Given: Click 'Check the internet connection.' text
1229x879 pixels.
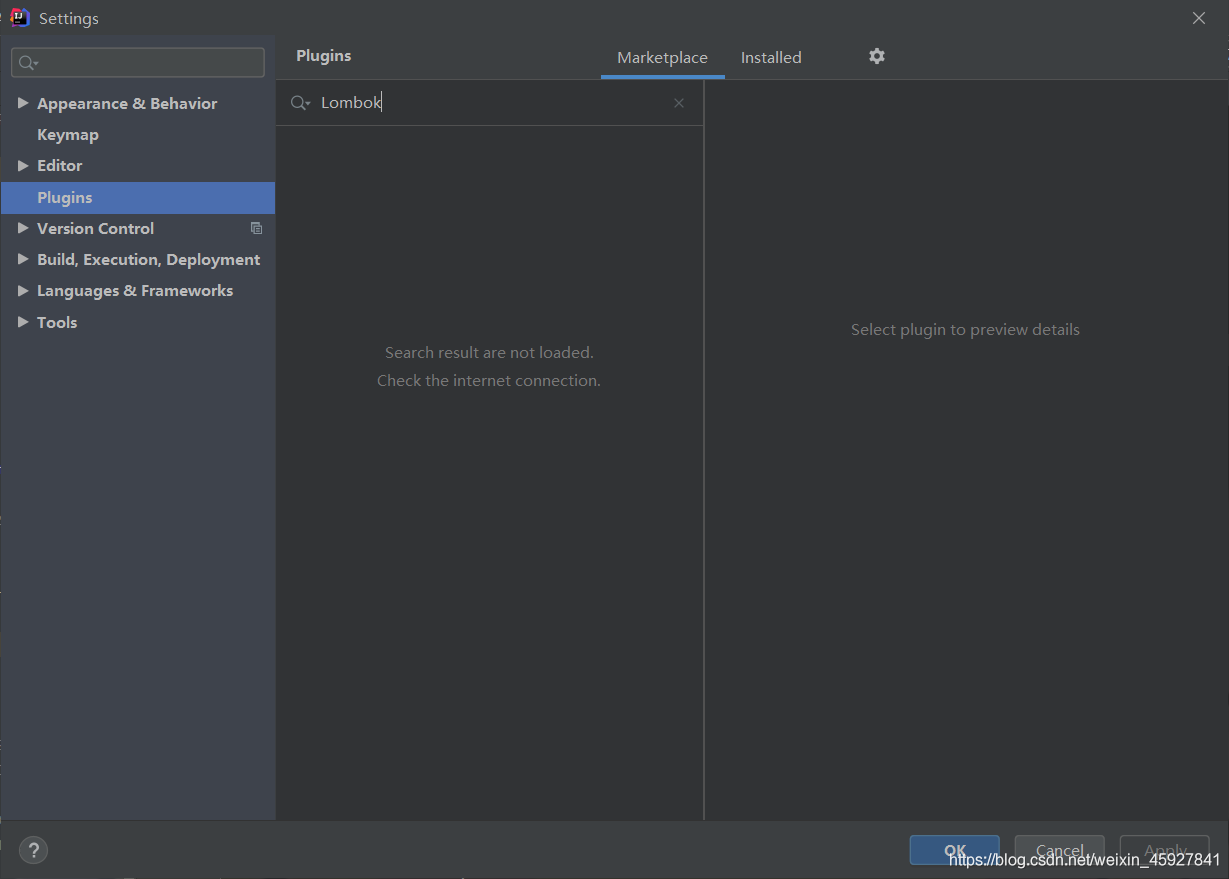Looking at the screenshot, I should [489, 380].
